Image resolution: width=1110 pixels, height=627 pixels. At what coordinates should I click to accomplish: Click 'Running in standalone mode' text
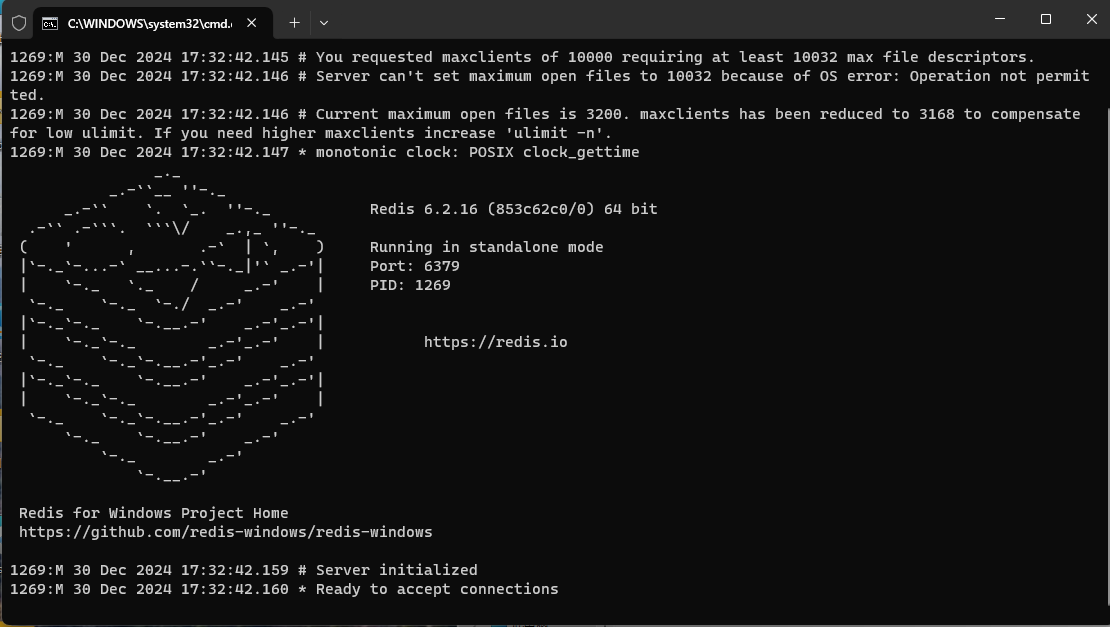(x=486, y=247)
